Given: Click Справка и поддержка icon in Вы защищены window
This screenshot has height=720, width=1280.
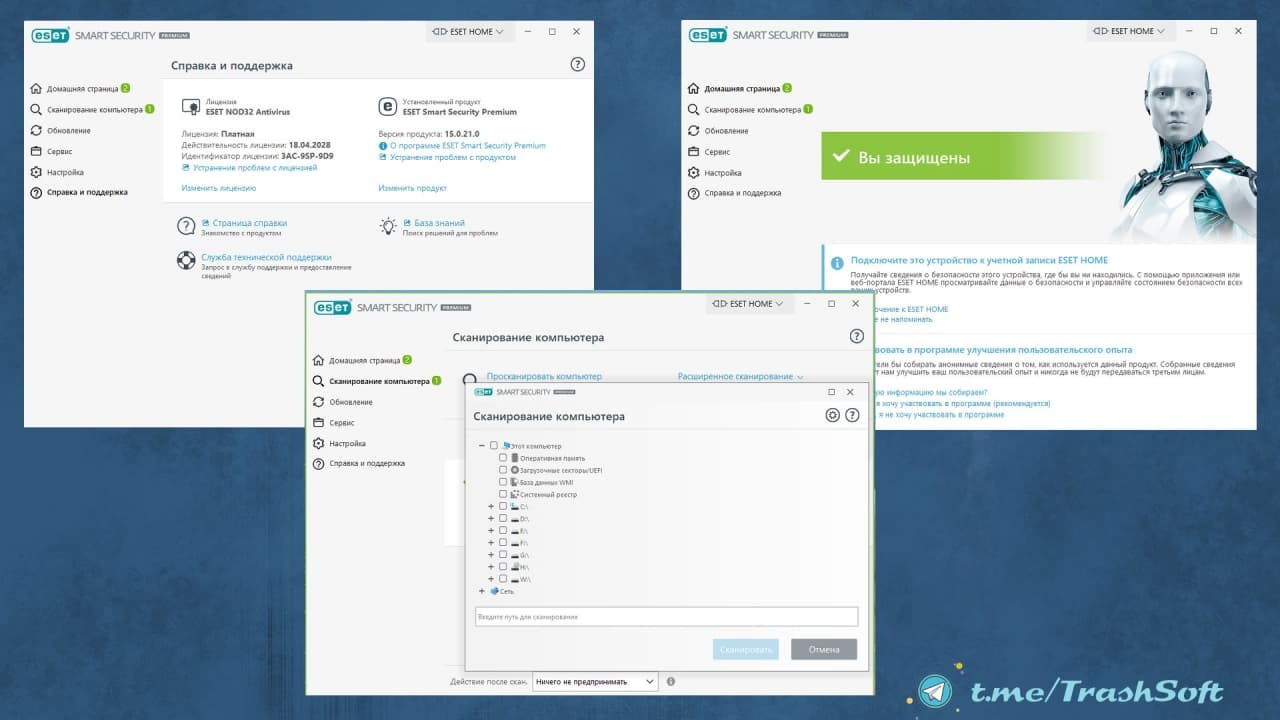Looking at the screenshot, I should [x=694, y=193].
